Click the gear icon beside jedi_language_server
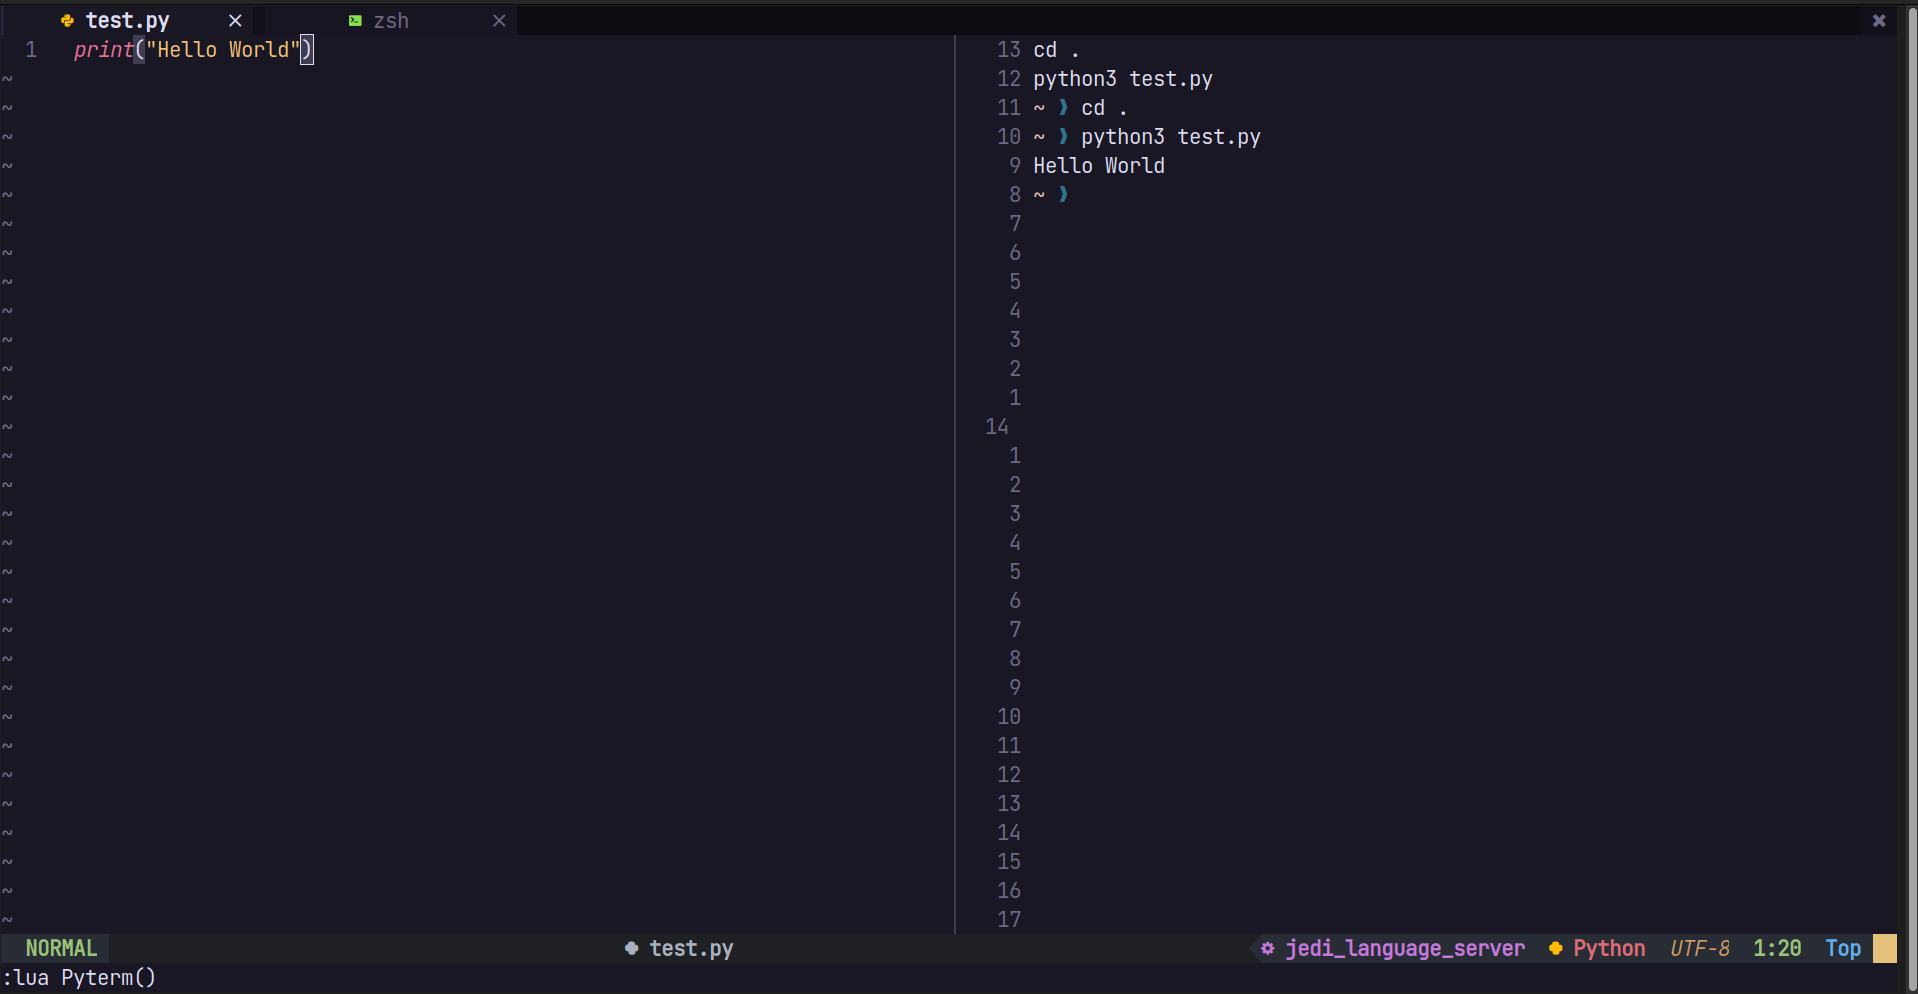The height and width of the screenshot is (994, 1918). coord(1266,948)
